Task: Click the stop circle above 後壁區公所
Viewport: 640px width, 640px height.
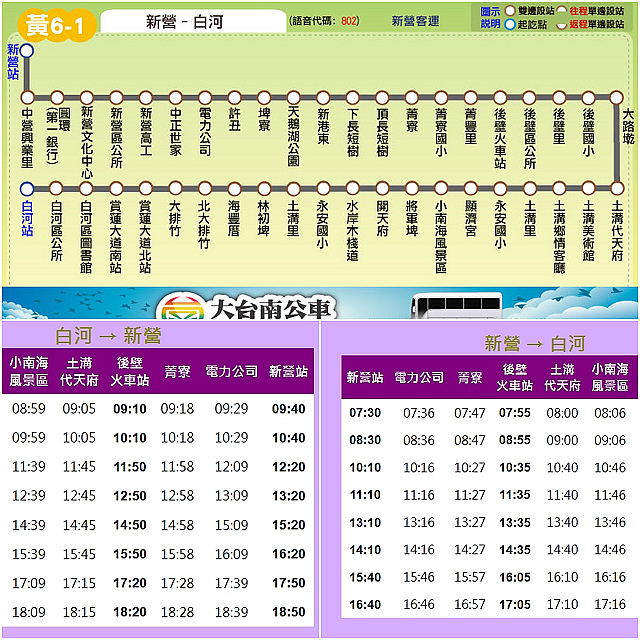Action: (529, 98)
